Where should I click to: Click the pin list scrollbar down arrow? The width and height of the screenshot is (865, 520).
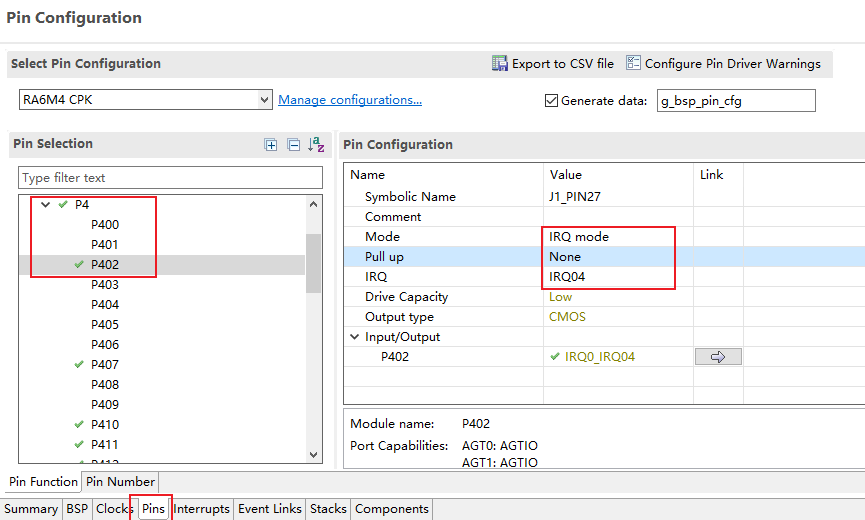pyautogui.click(x=314, y=454)
